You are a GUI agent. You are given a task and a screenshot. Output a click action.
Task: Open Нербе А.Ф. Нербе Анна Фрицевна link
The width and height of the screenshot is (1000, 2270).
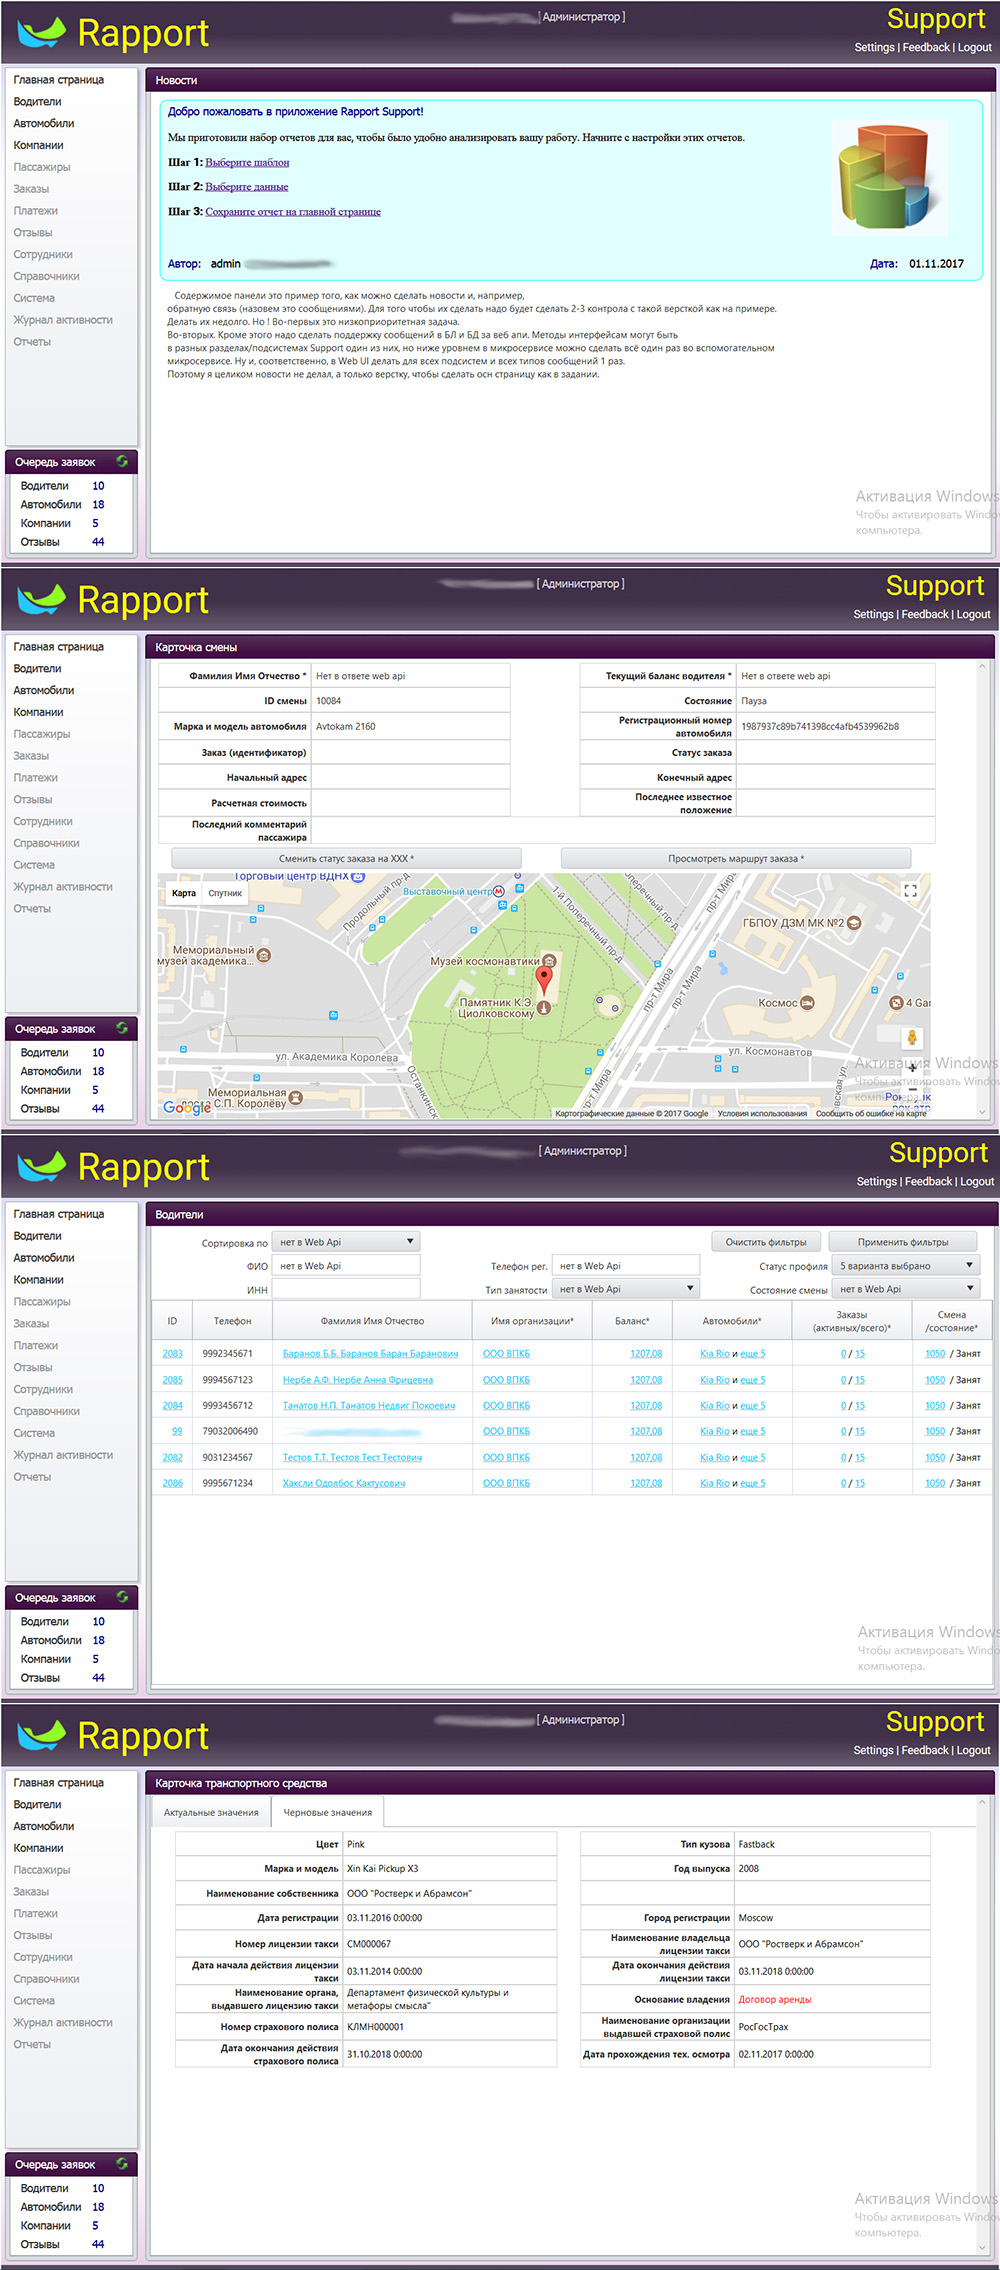click(x=358, y=1379)
